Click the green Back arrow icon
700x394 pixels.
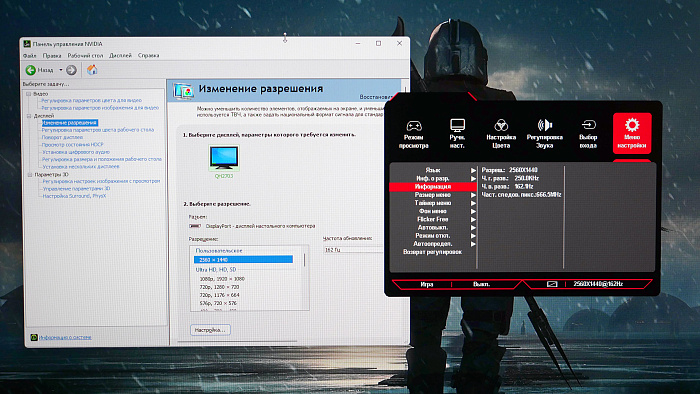30,70
